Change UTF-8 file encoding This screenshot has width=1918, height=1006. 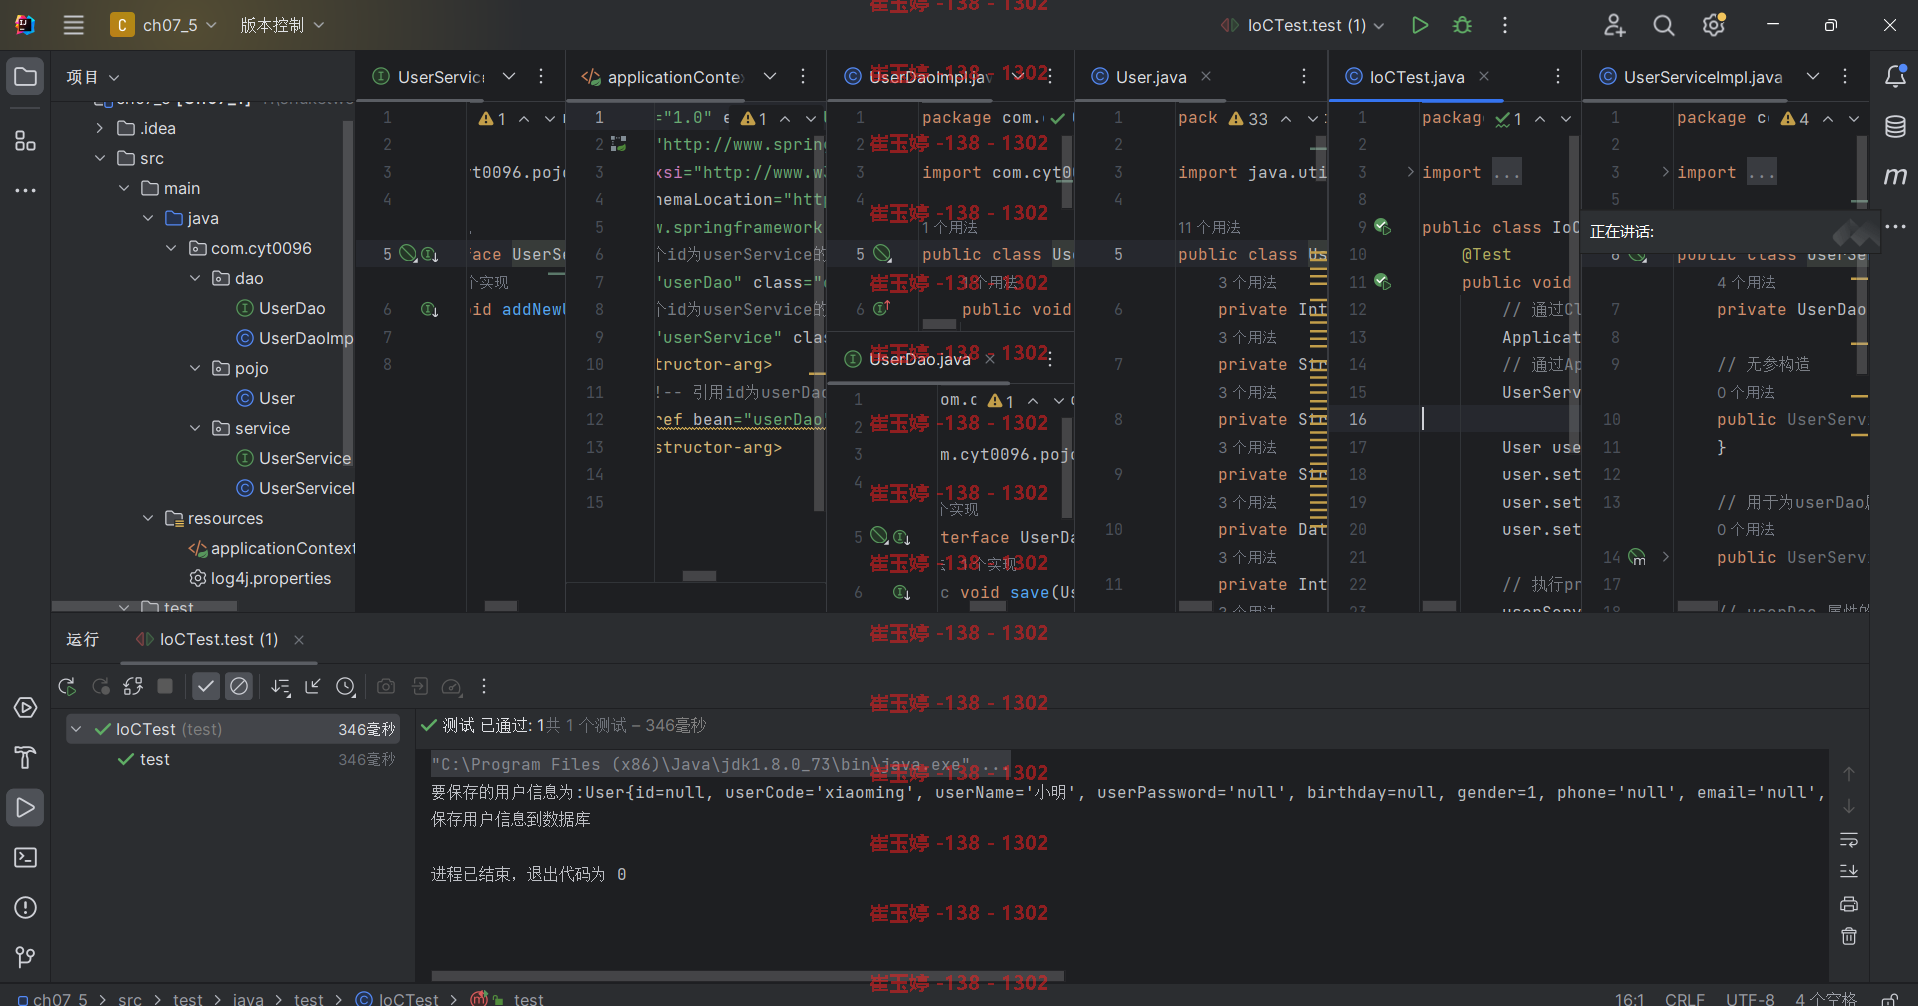(x=1750, y=998)
